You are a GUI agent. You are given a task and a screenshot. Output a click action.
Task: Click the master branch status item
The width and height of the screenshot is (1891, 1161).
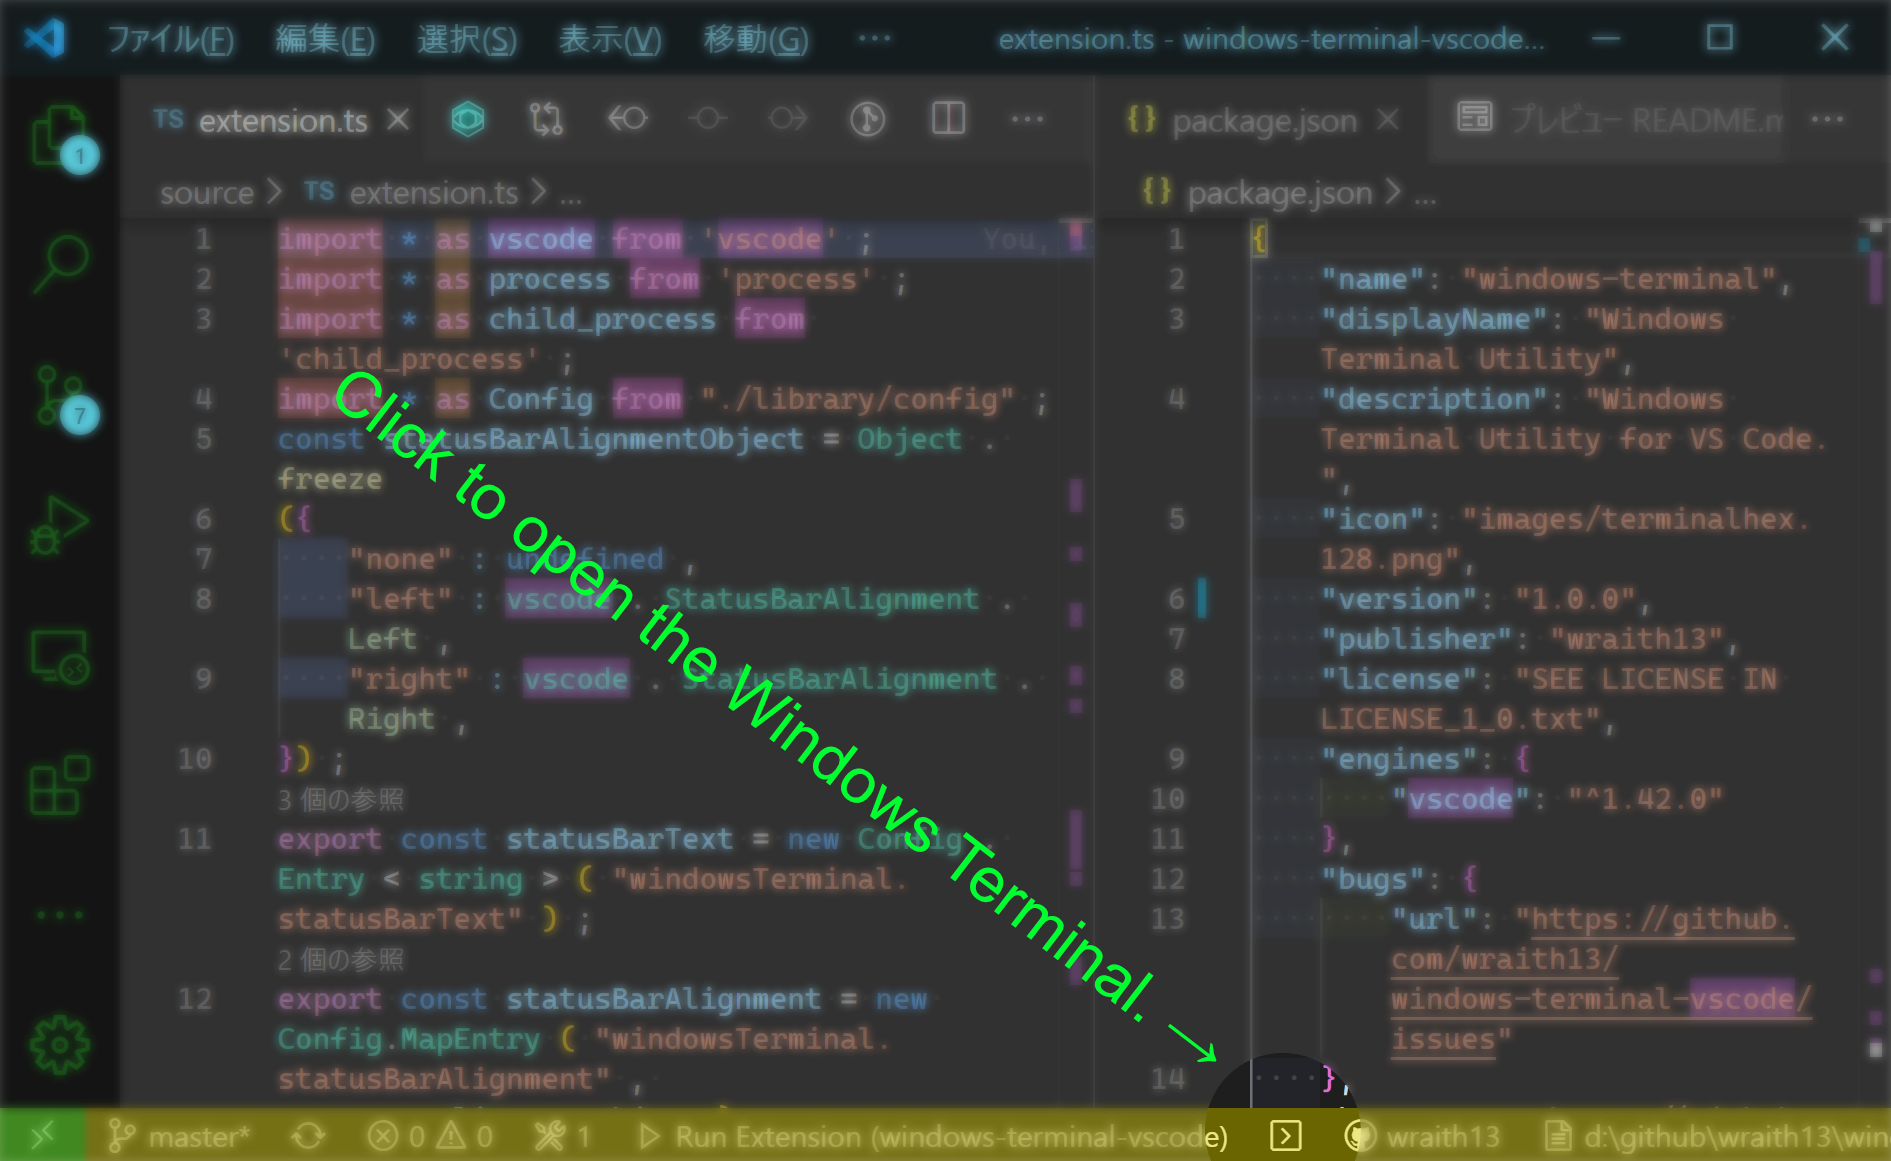coord(178,1136)
